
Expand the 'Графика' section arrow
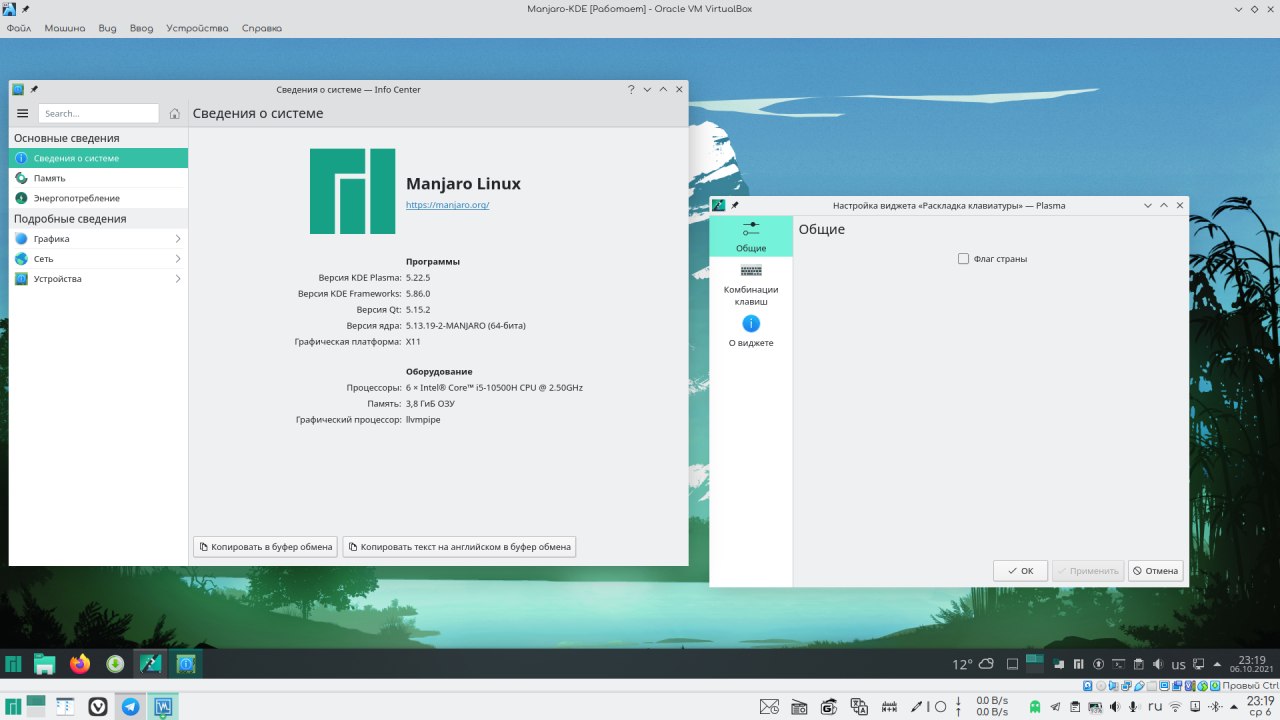click(x=178, y=239)
